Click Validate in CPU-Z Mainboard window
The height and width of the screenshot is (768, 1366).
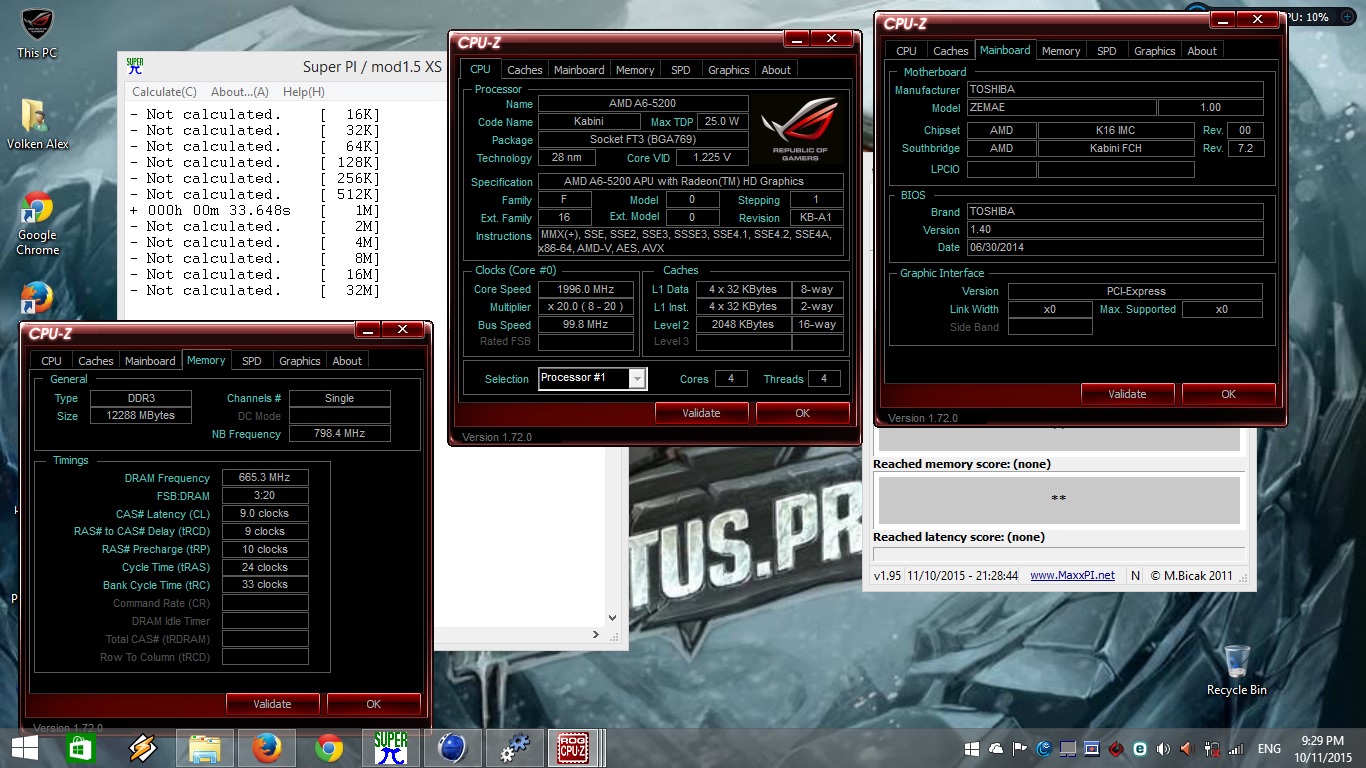coord(1127,394)
